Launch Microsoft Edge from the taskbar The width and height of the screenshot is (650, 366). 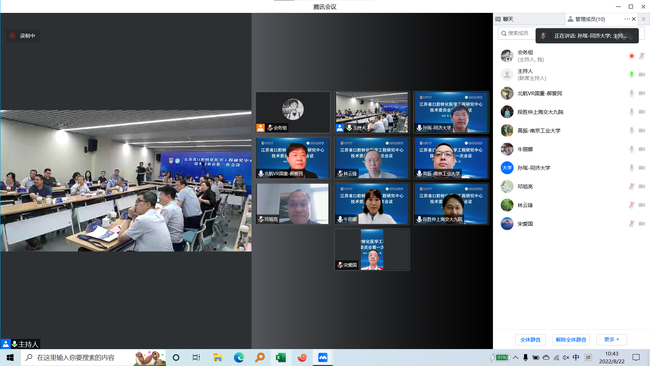point(239,357)
